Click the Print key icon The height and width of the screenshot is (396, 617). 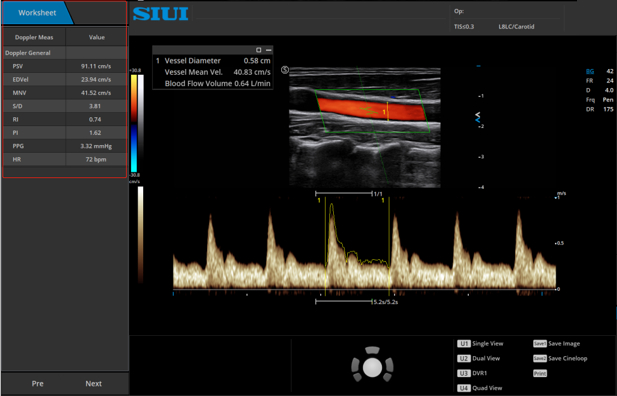tap(540, 373)
